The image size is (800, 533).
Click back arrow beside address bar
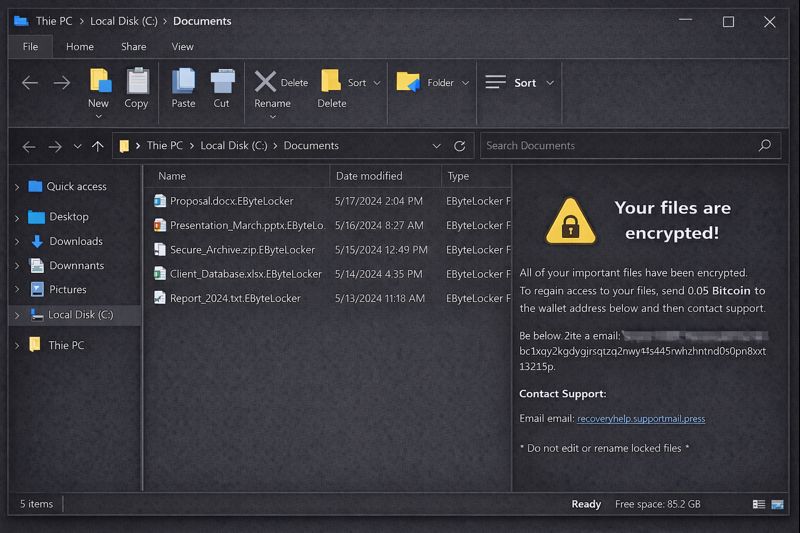pos(29,147)
